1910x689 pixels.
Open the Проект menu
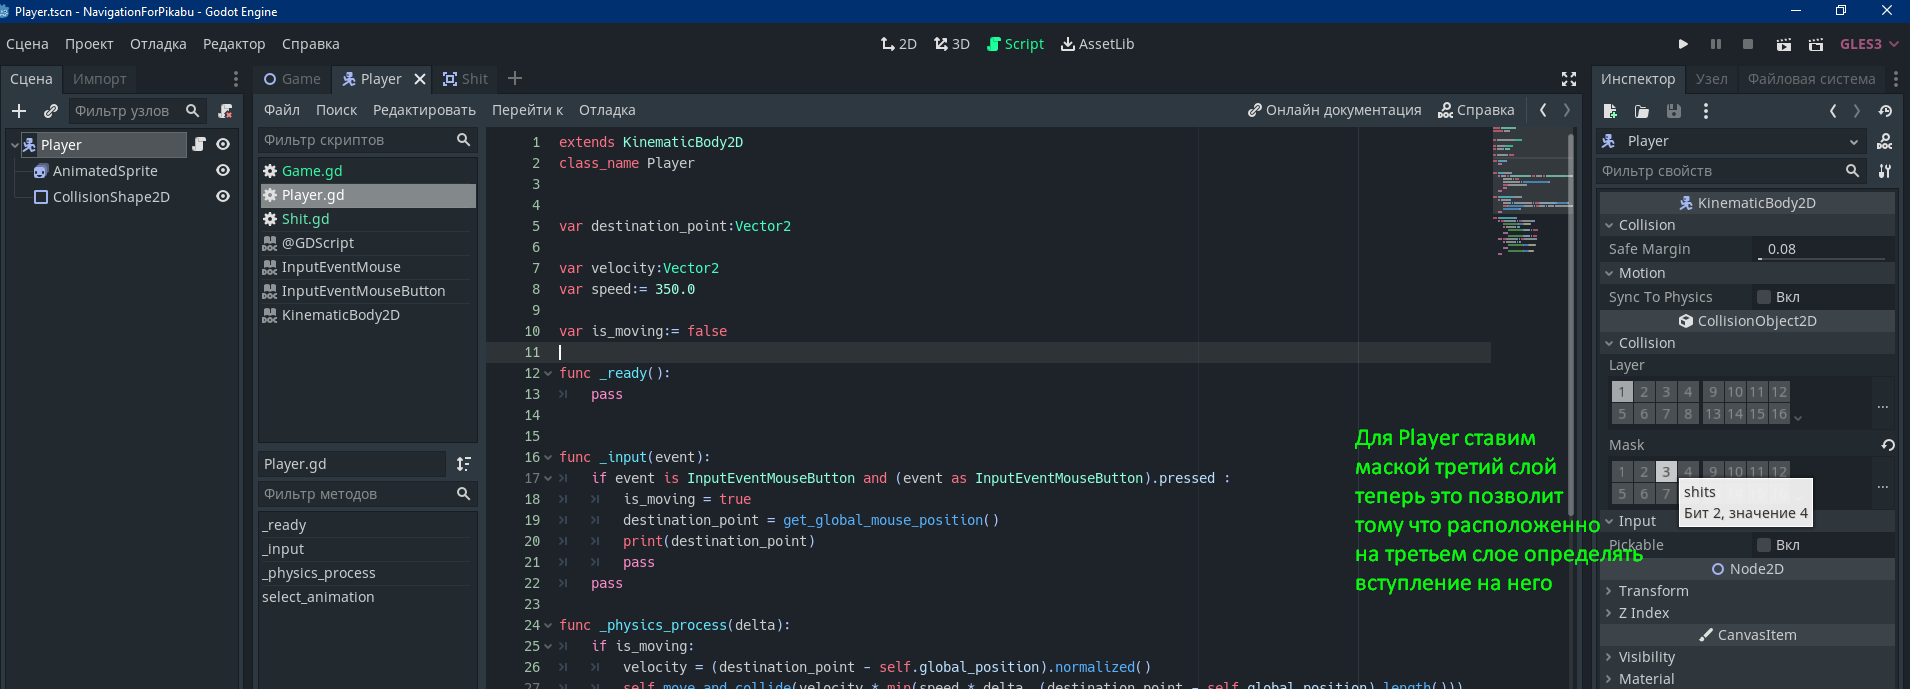click(89, 44)
